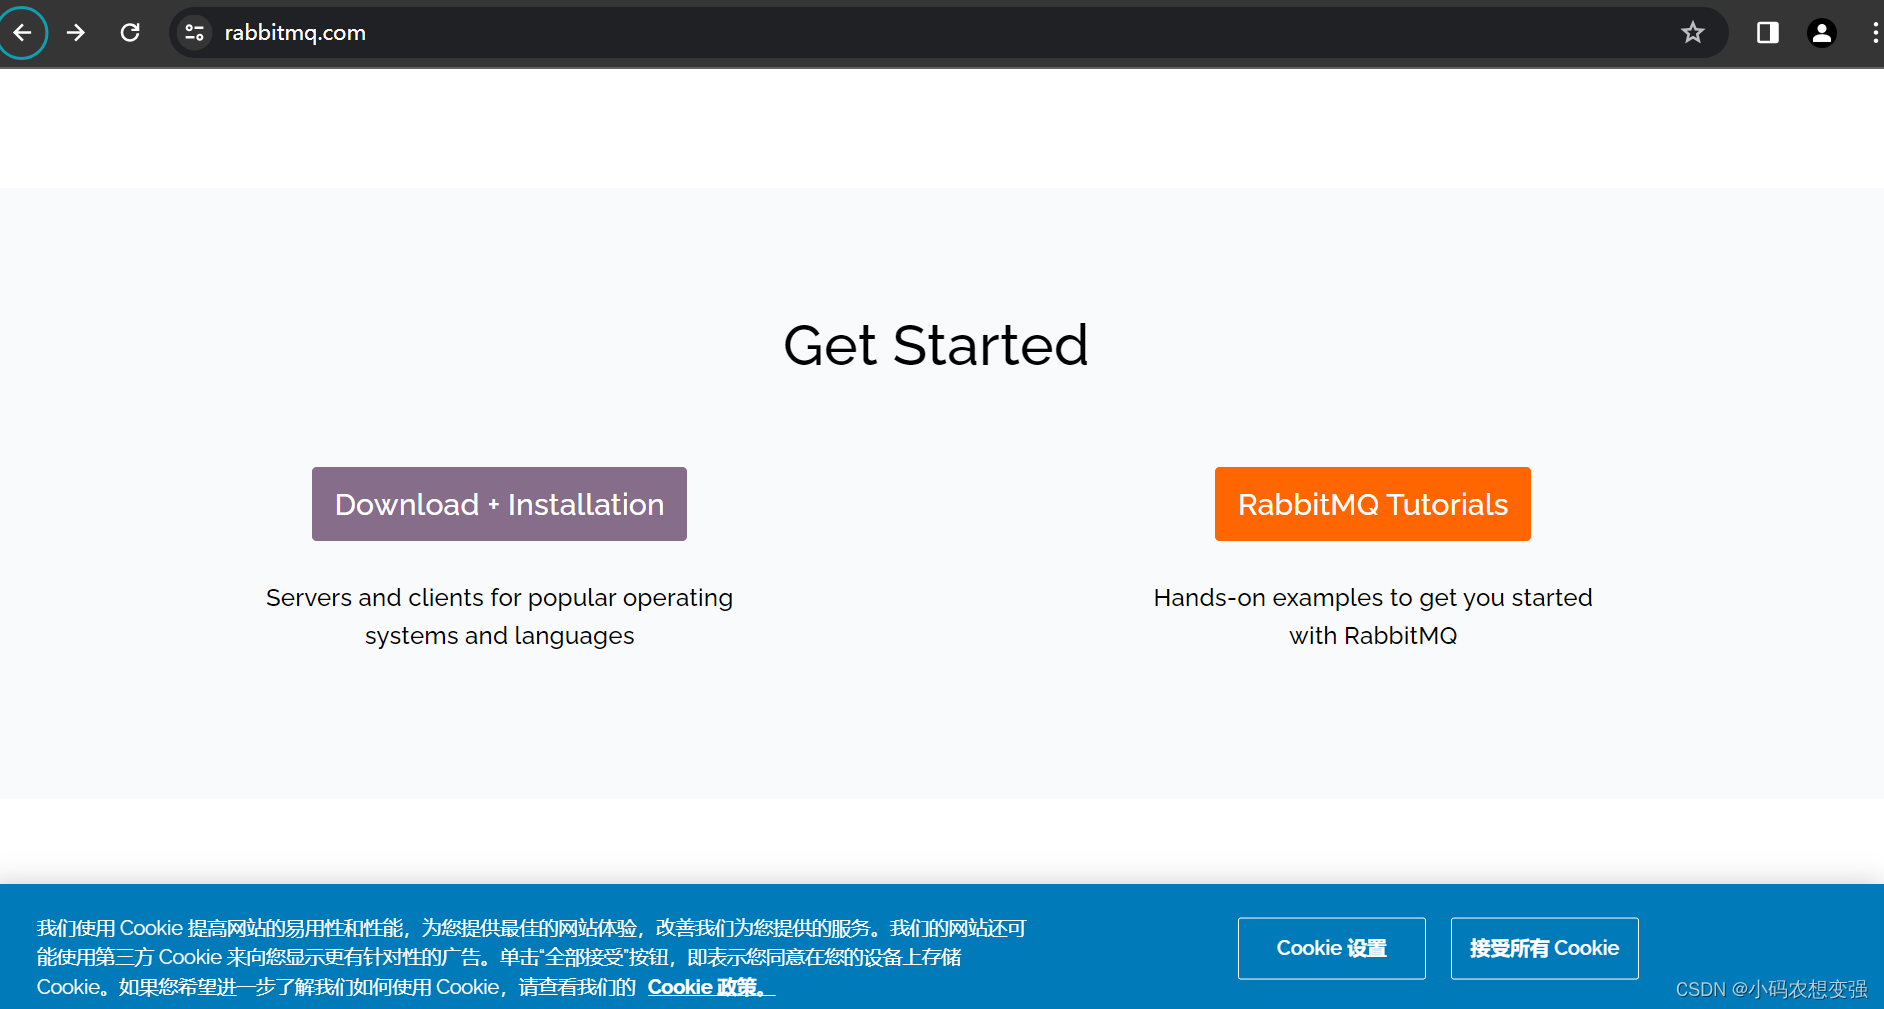Follow the Cookie 政策 link
This screenshot has height=1009, width=1884.
[711, 987]
